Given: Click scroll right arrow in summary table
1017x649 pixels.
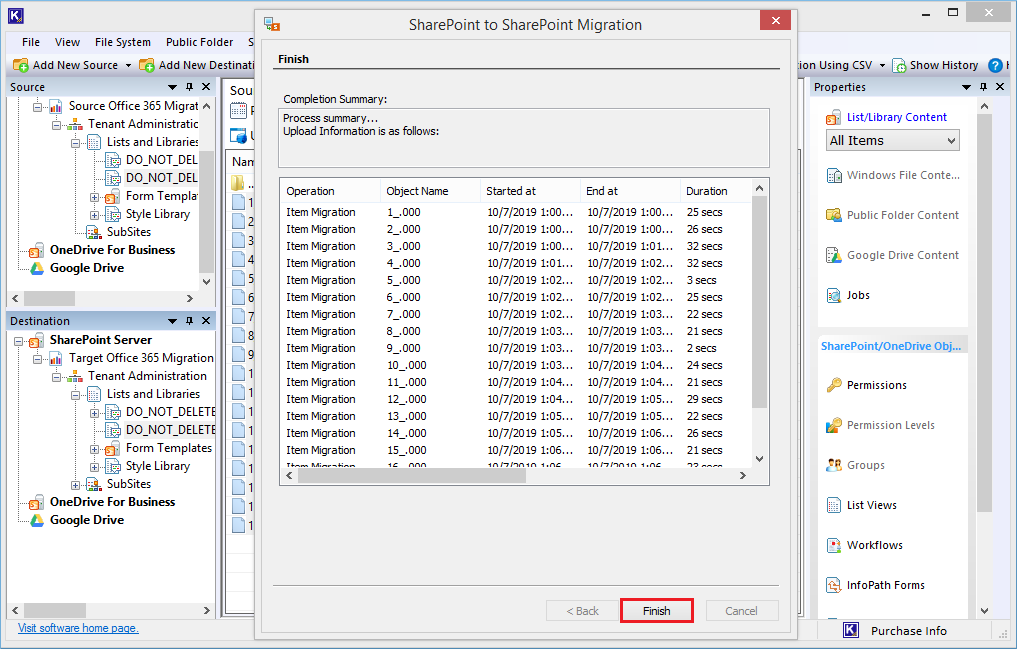Looking at the screenshot, I should (x=743, y=476).
